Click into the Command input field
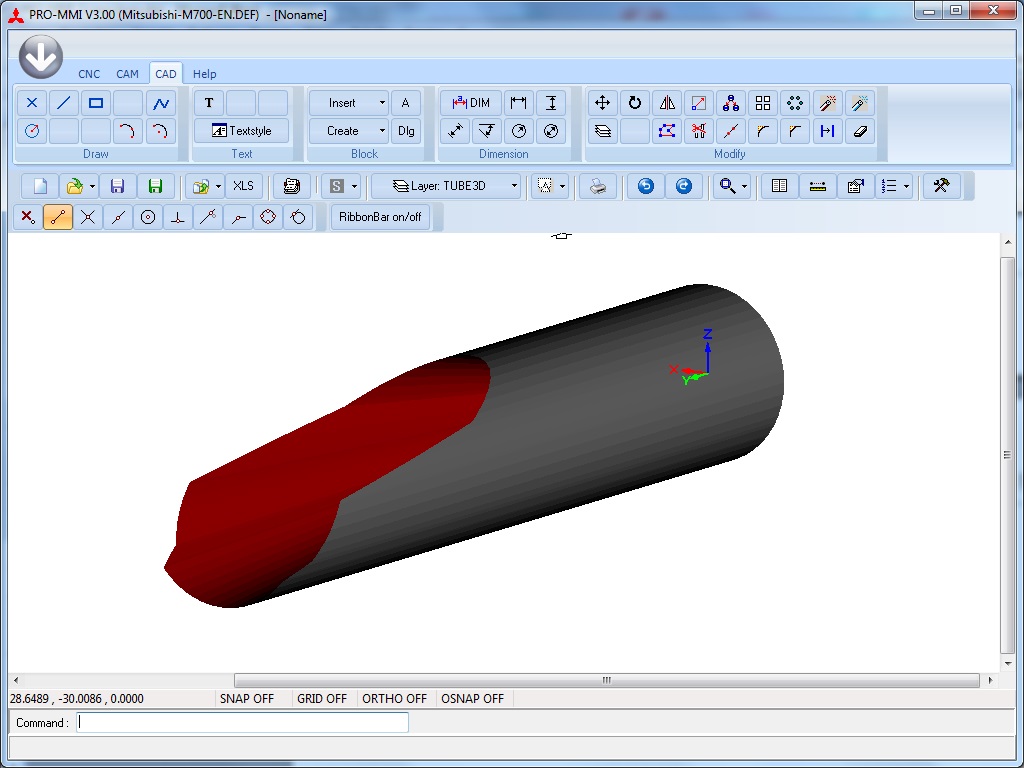The width and height of the screenshot is (1024, 768). 242,722
